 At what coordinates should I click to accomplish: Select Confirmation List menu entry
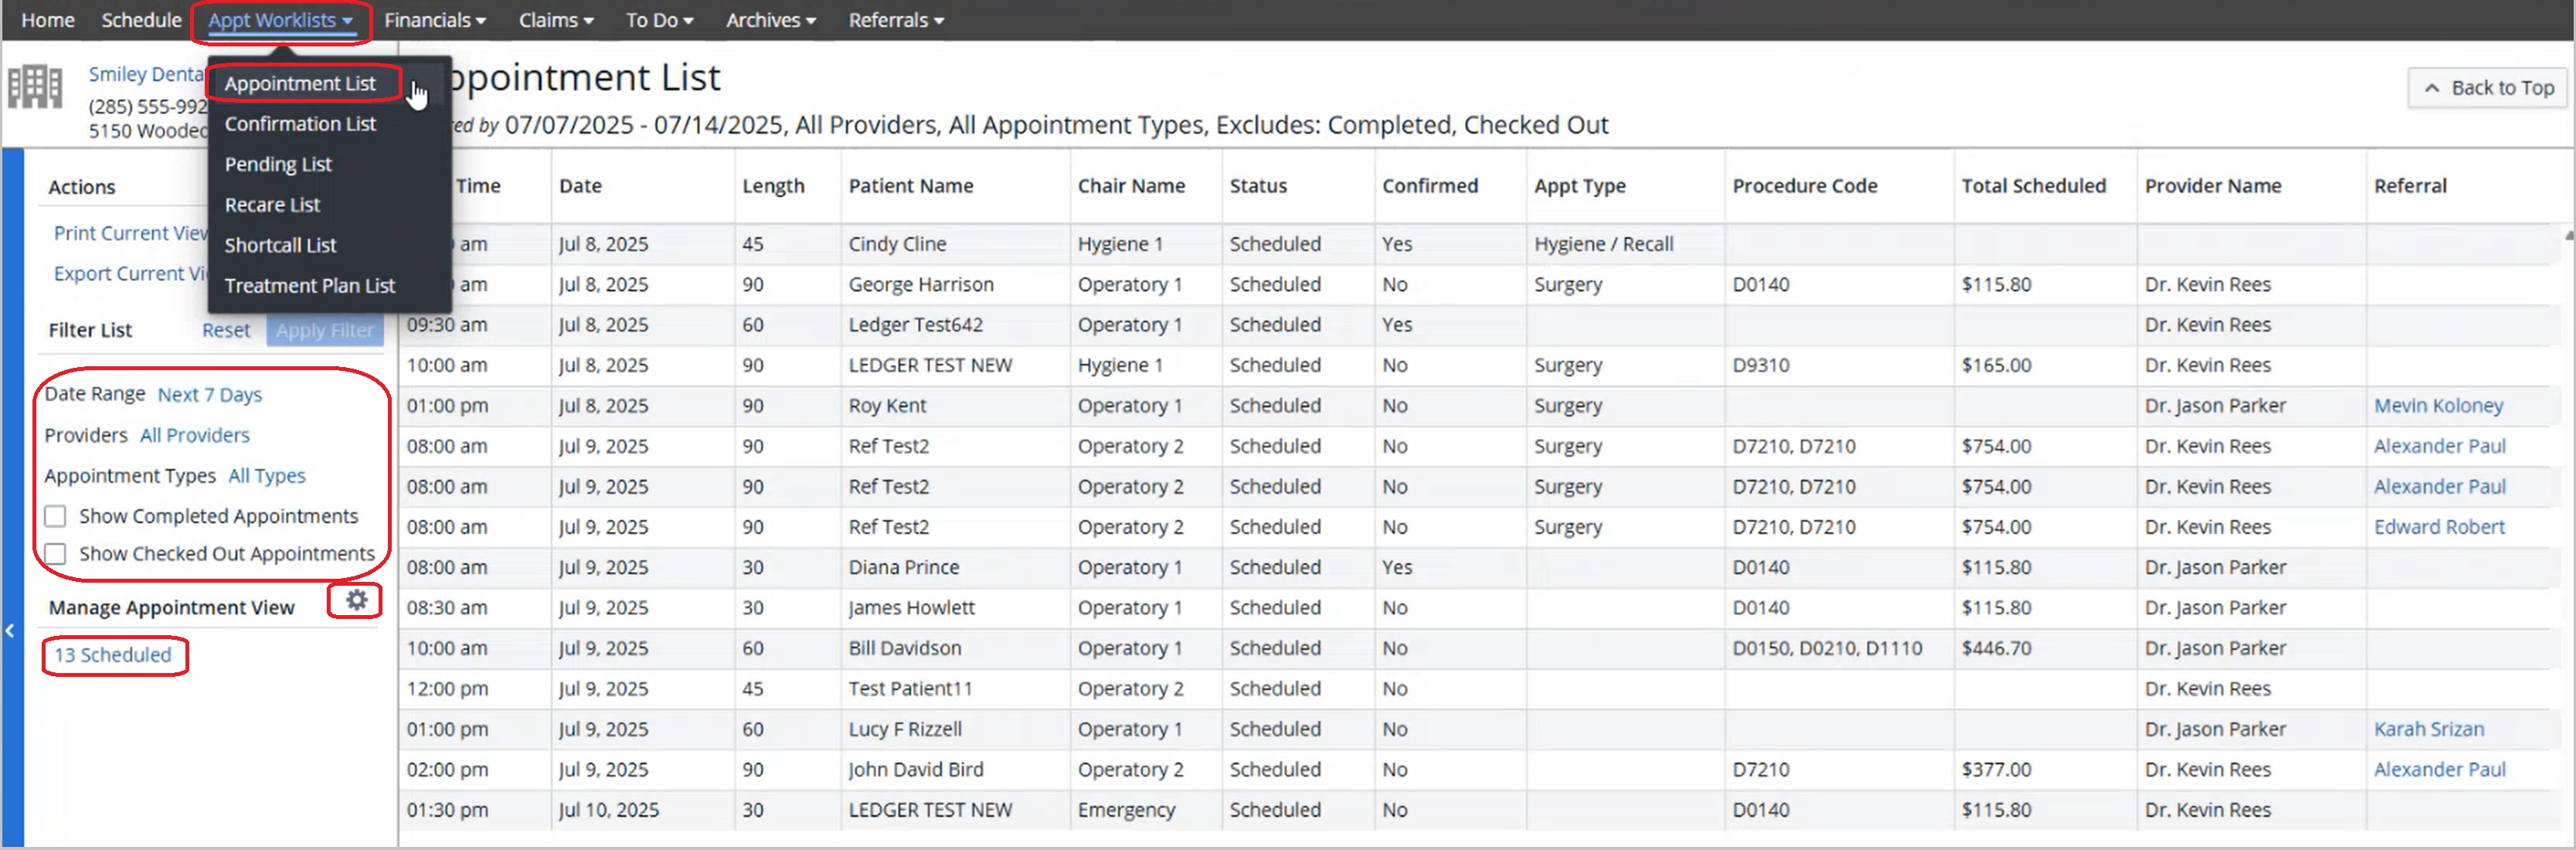[x=300, y=124]
